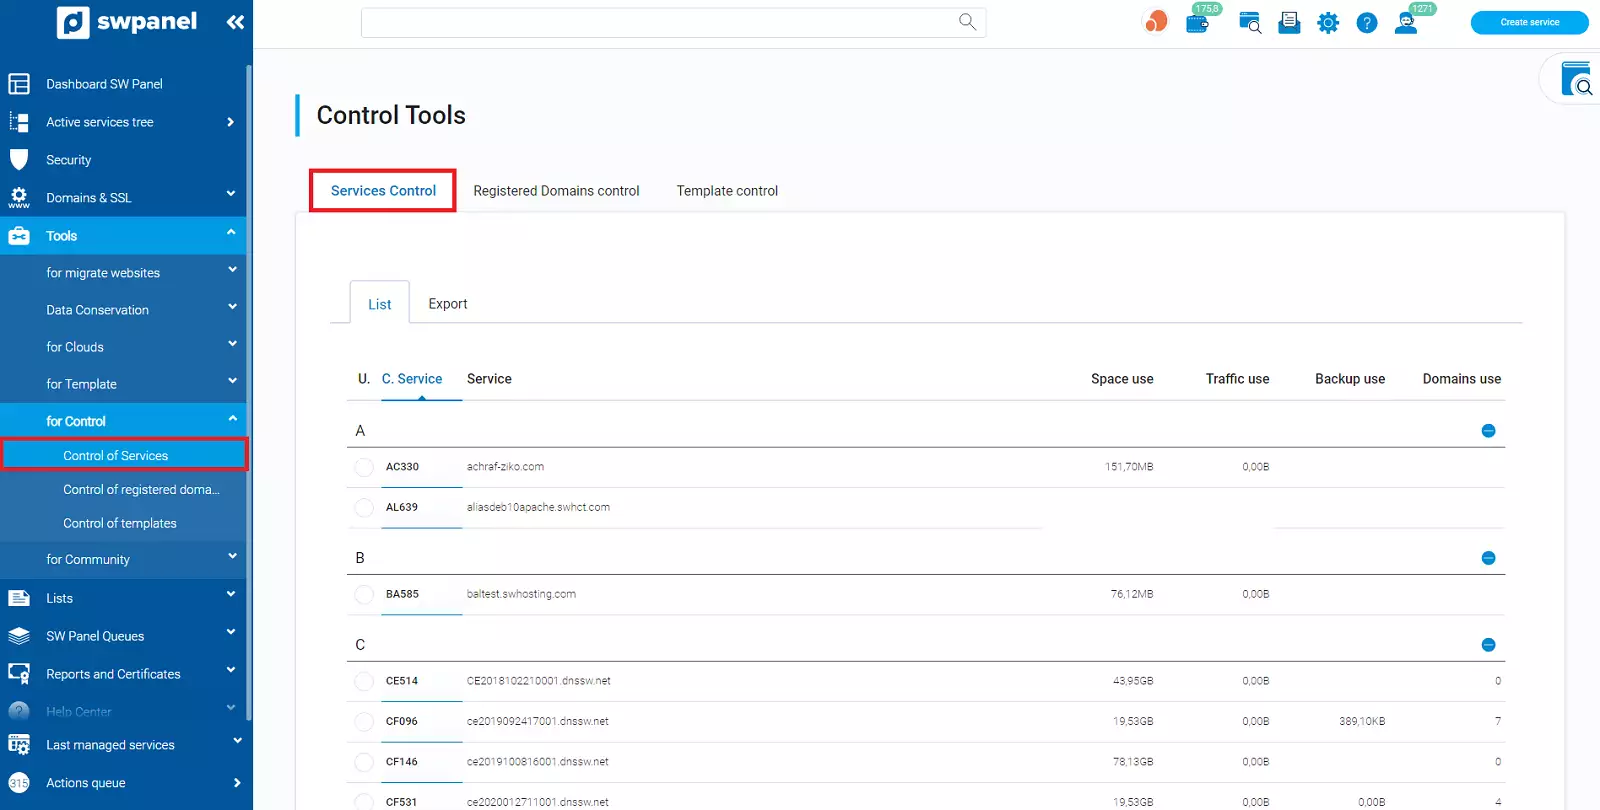
Task: Open the support agent icon
Action: coord(1406,23)
